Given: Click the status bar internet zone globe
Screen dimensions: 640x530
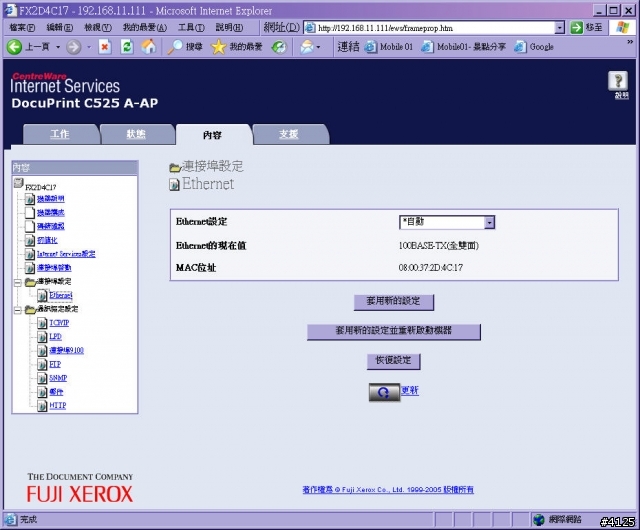Looking at the screenshot, I should [539, 520].
